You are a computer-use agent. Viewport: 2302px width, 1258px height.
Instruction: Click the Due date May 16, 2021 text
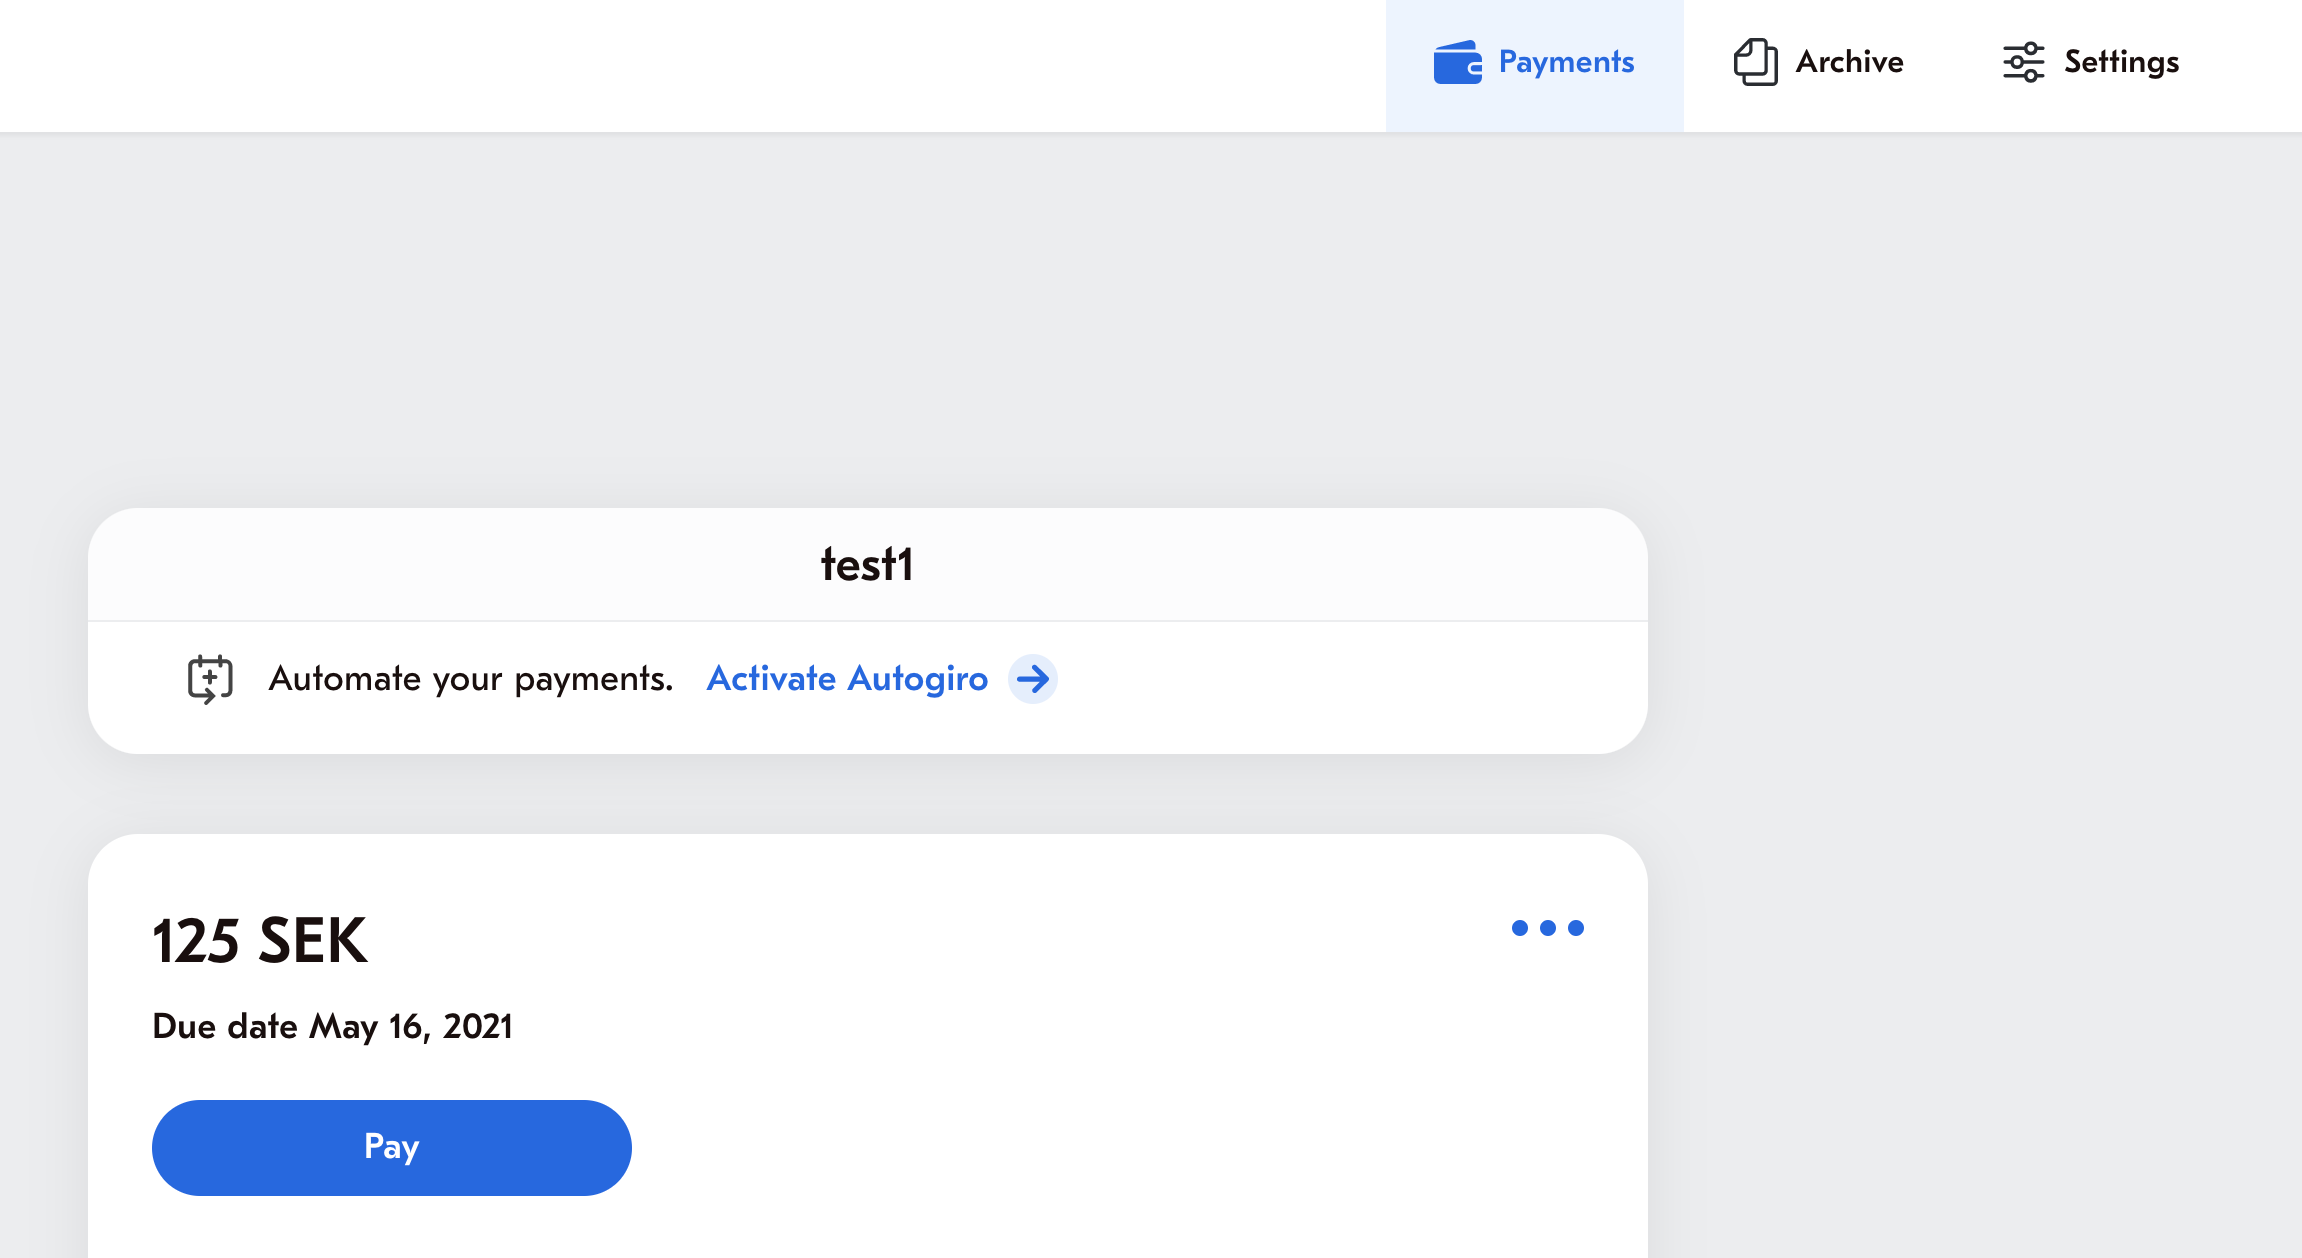coord(332,1027)
